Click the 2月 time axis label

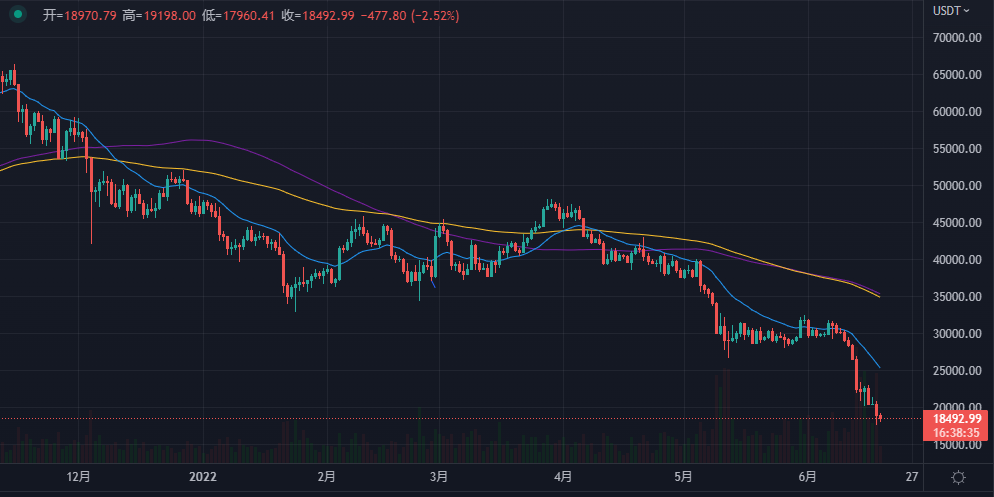[326, 476]
